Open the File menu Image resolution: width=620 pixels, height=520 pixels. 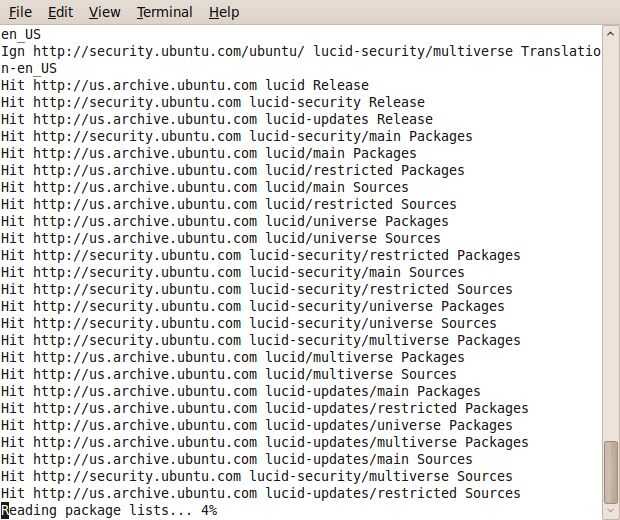click(x=20, y=12)
